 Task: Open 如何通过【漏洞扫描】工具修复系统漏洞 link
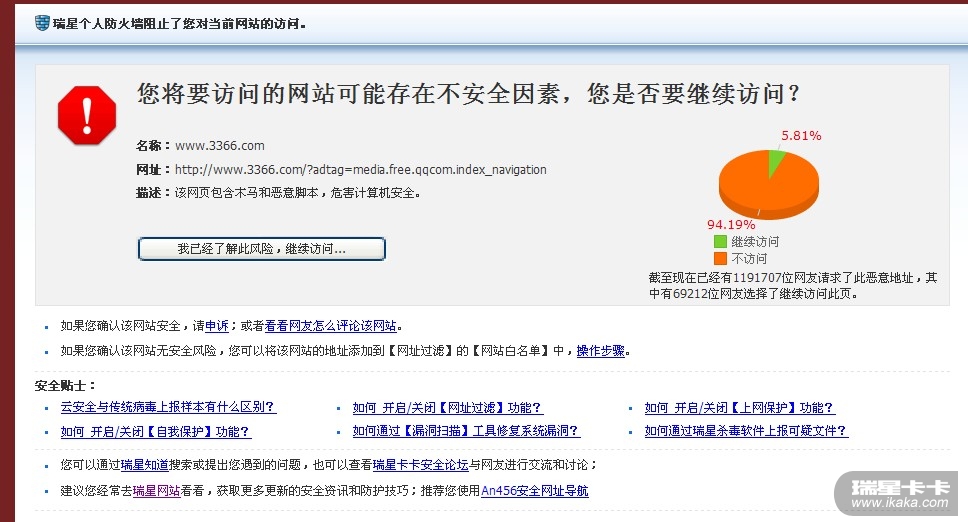click(466, 431)
